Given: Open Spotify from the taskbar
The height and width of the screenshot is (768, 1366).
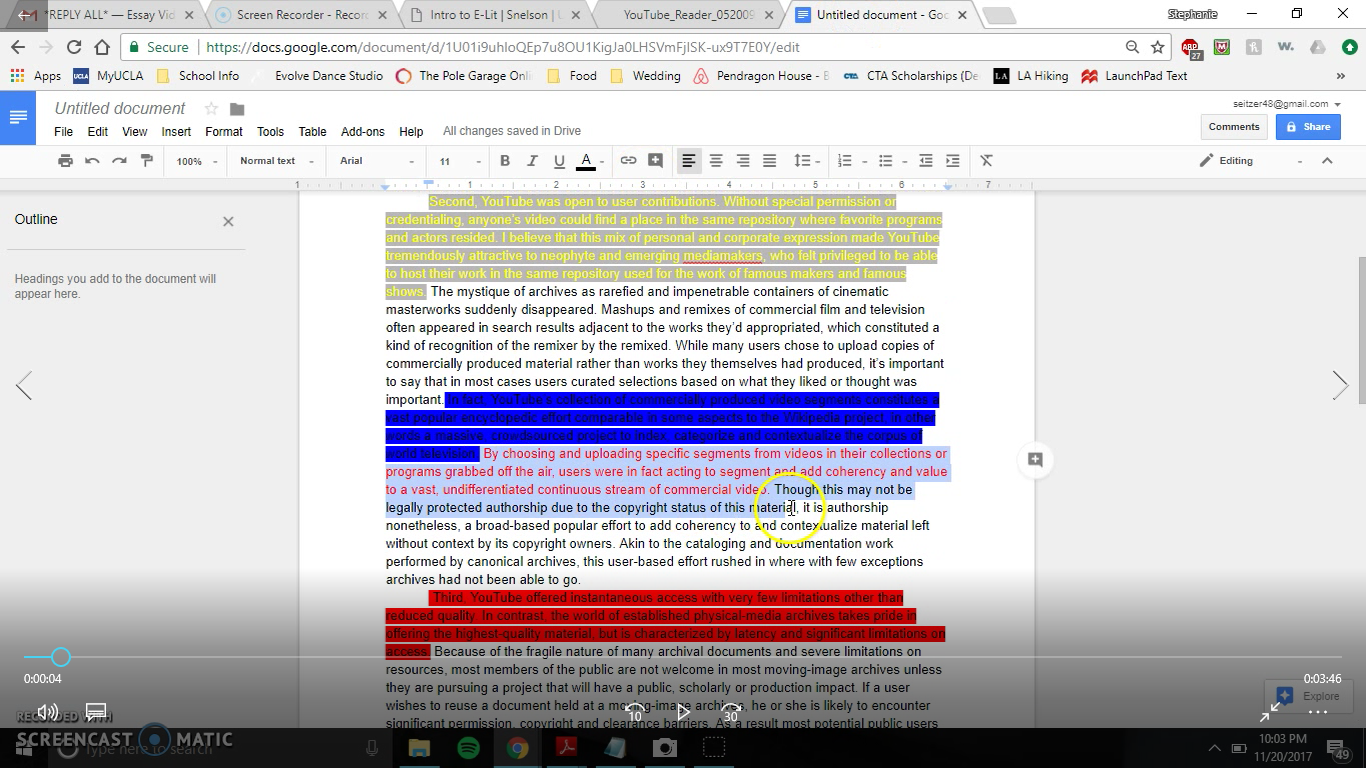Looking at the screenshot, I should pyautogui.click(x=468, y=747).
